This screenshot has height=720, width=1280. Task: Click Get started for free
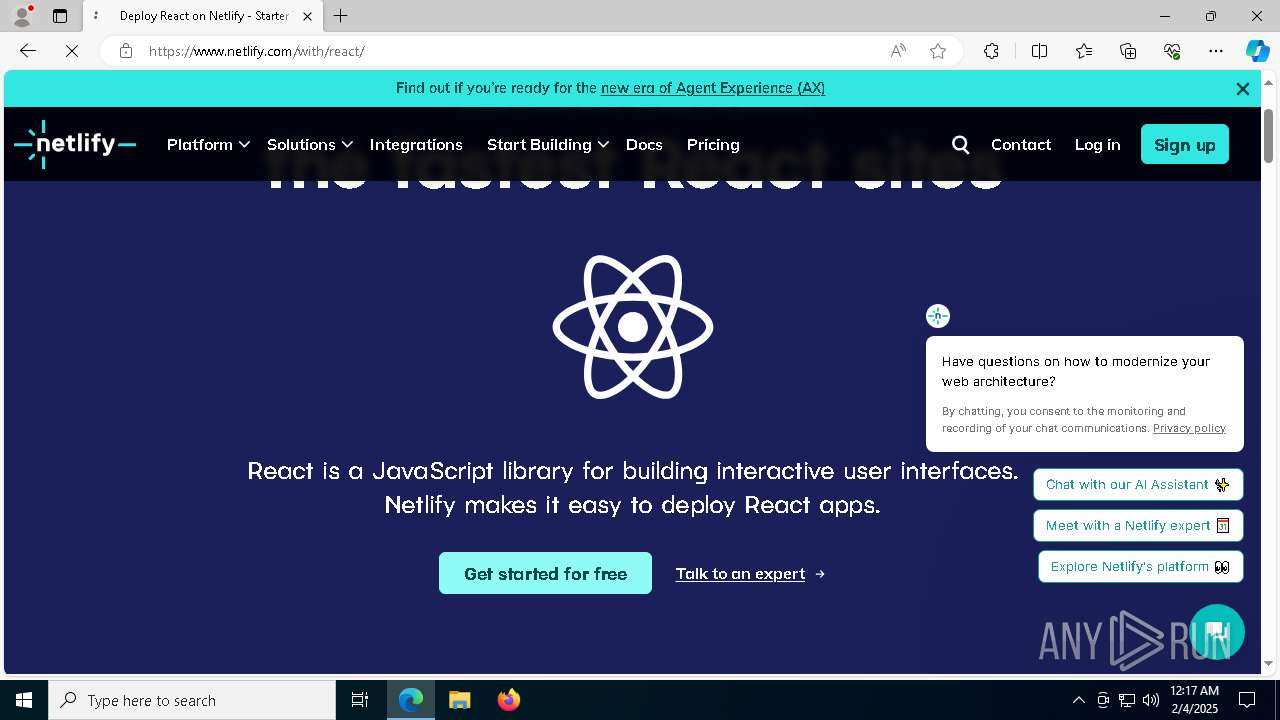[x=545, y=573]
